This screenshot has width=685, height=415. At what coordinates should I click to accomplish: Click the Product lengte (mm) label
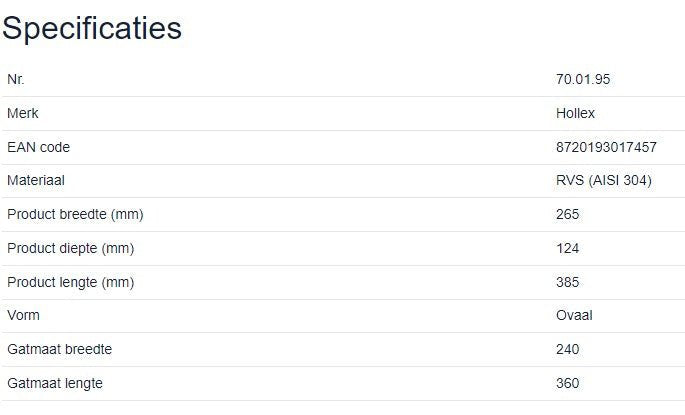pyautogui.click(x=70, y=282)
